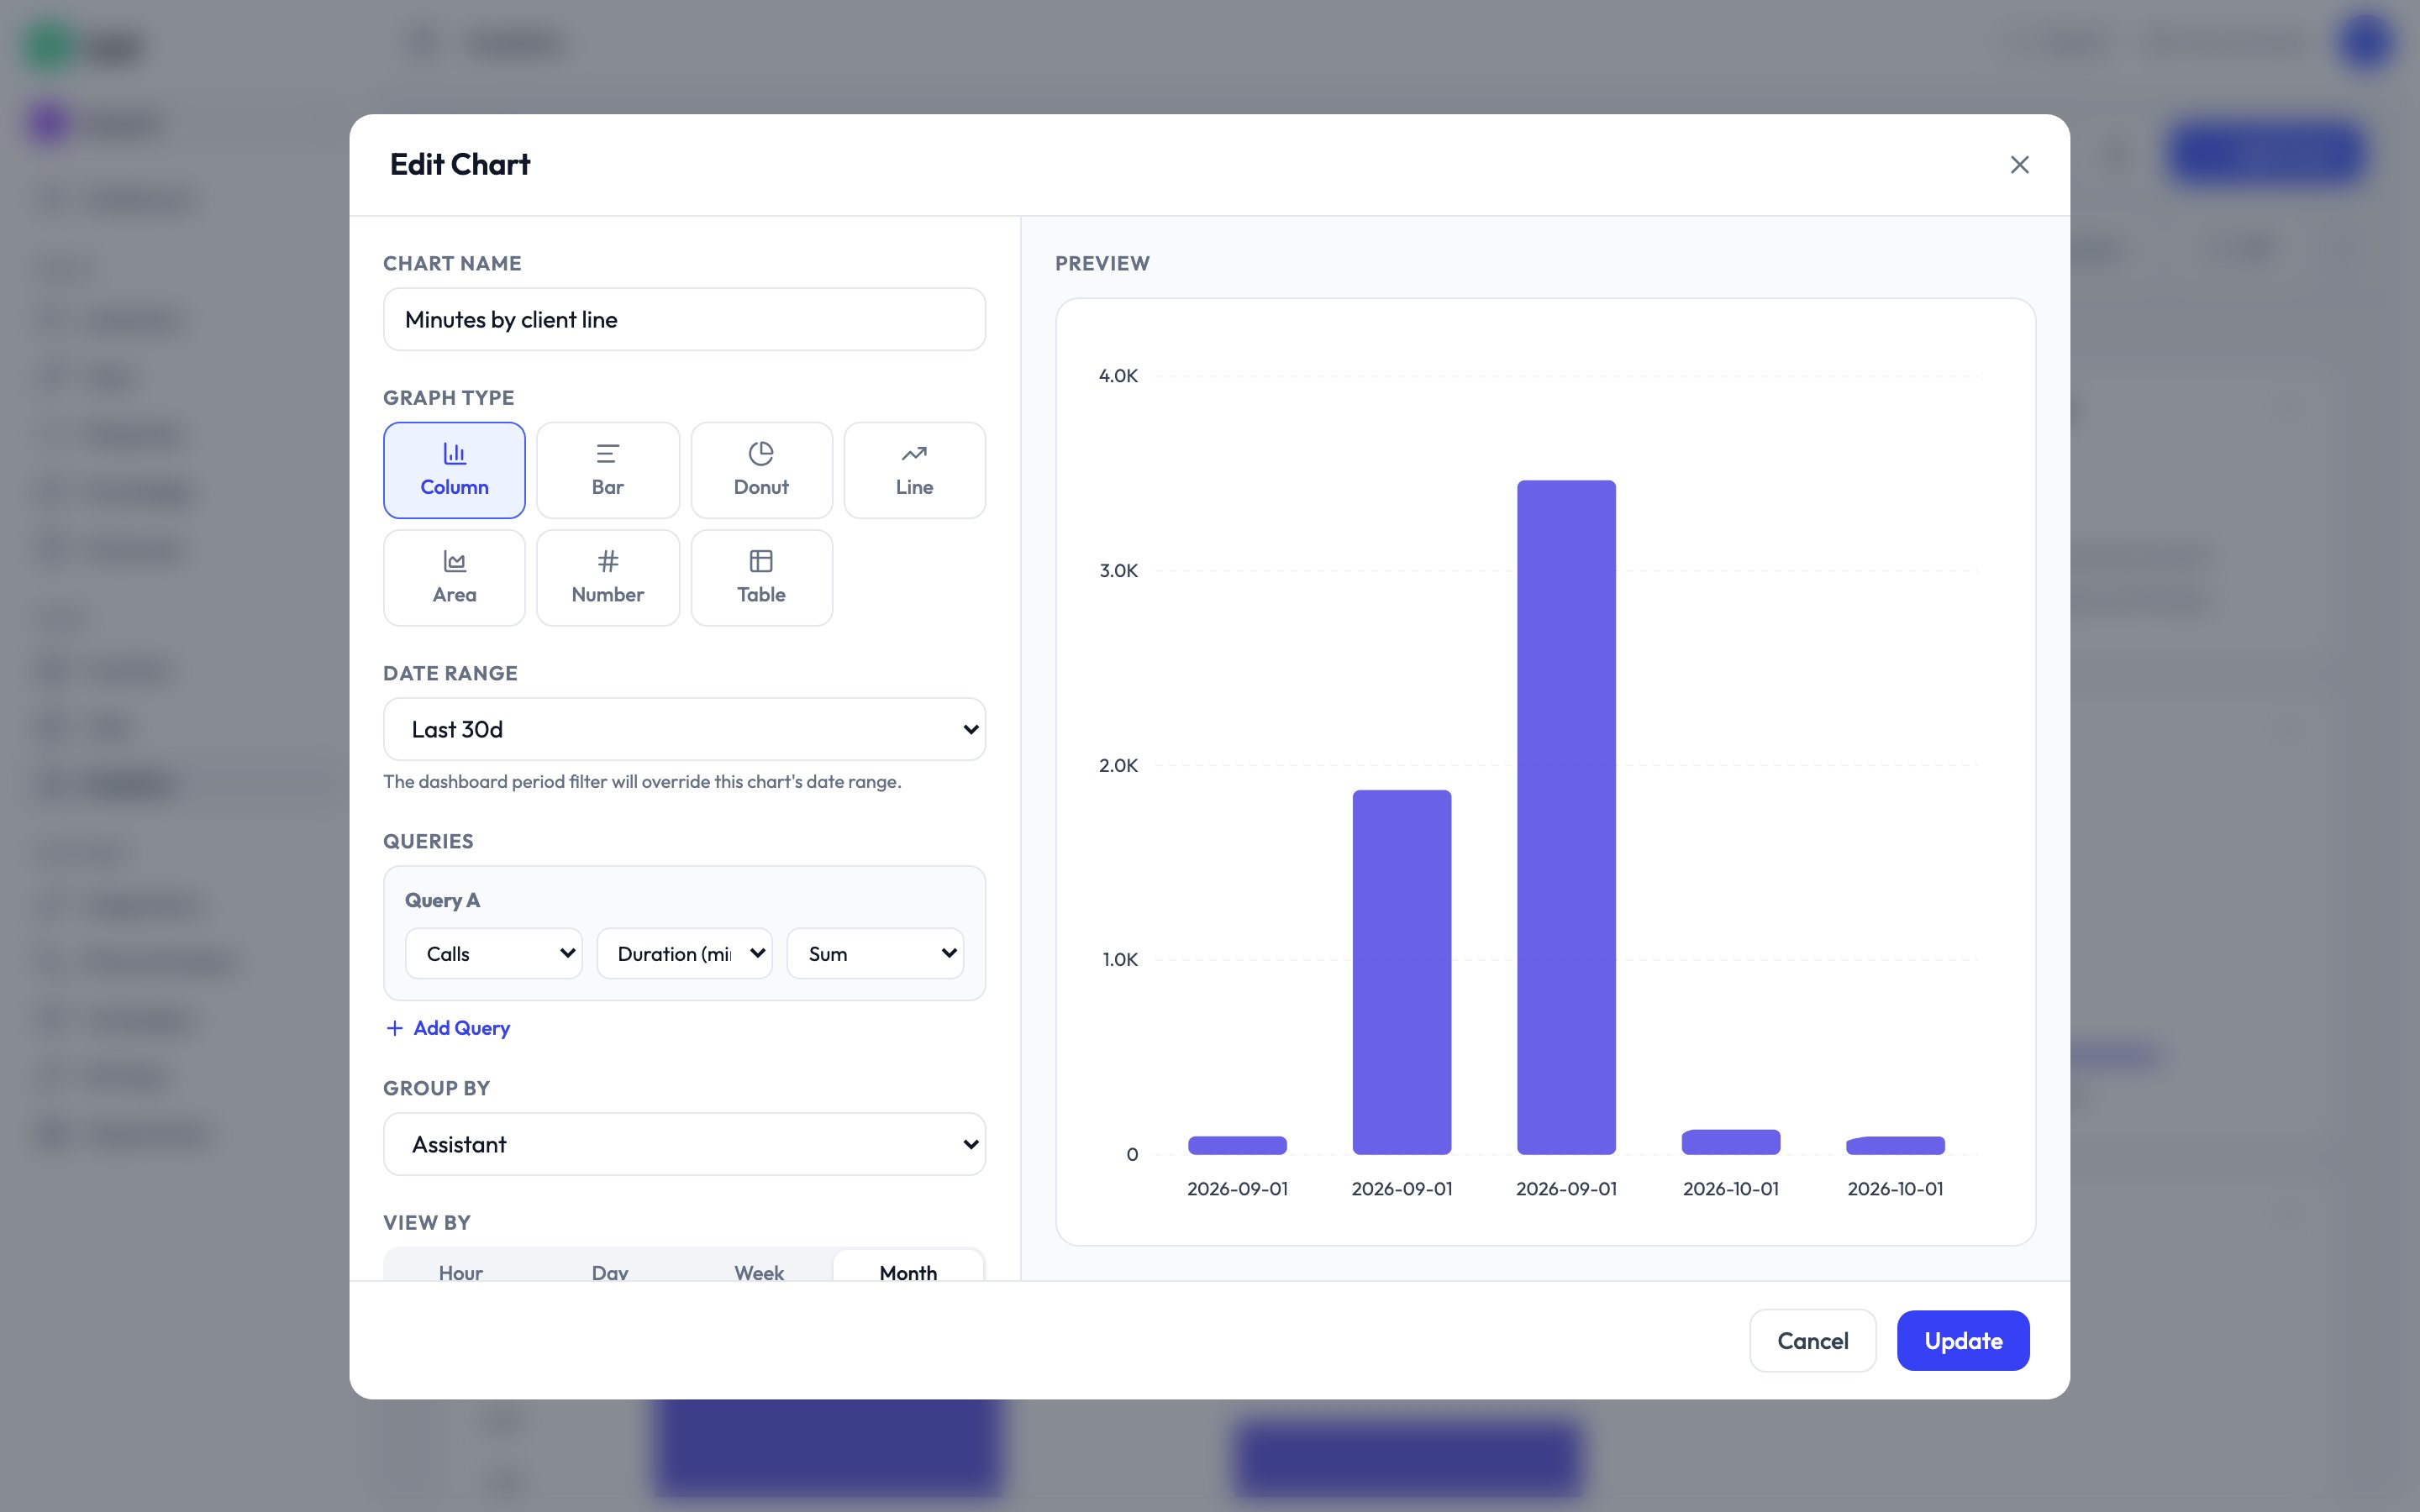Click the Query A label
This screenshot has width=2420, height=1512.
point(442,900)
